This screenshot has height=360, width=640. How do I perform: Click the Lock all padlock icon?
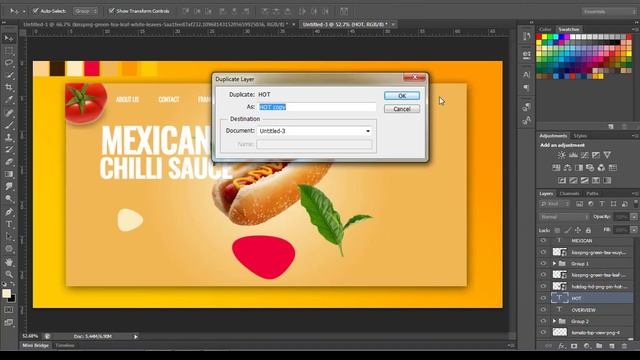coord(588,231)
